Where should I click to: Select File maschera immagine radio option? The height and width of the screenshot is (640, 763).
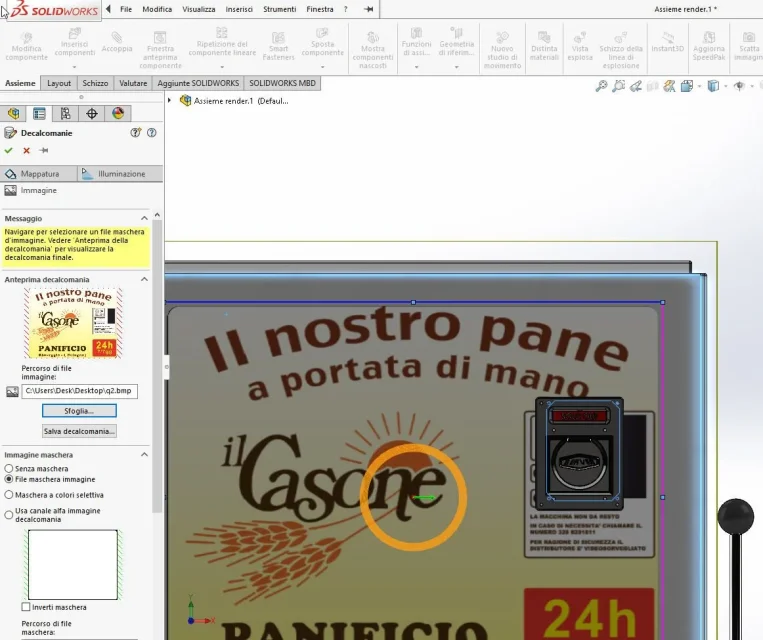point(9,479)
